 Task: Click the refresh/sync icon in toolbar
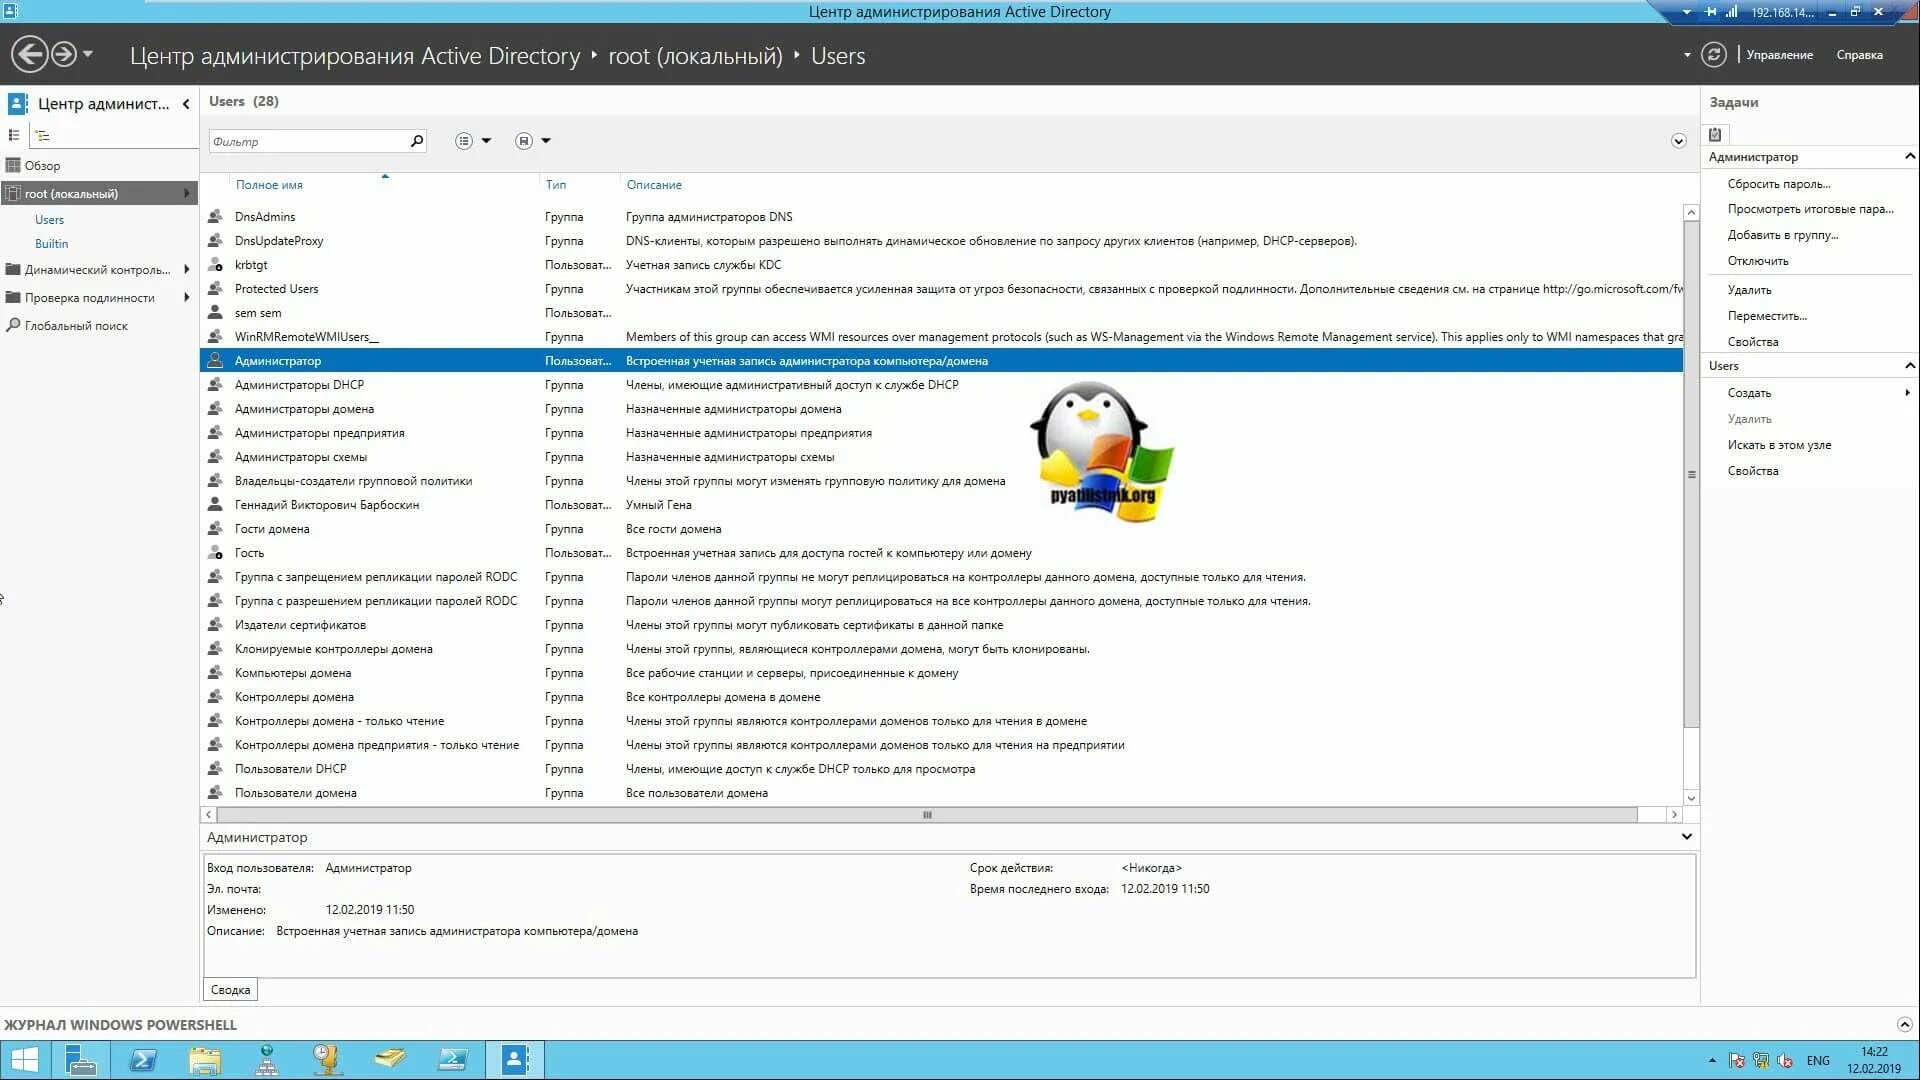click(x=1716, y=54)
